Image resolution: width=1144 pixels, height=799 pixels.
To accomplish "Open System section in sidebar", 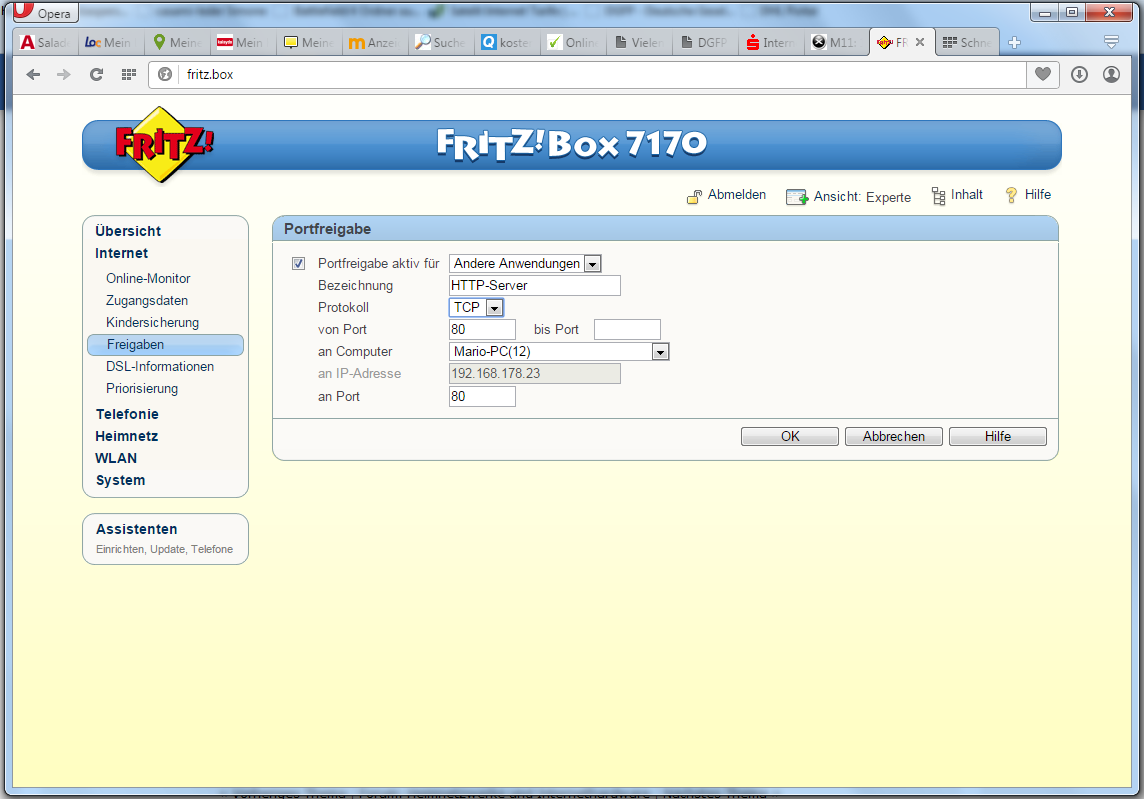I will [x=120, y=480].
